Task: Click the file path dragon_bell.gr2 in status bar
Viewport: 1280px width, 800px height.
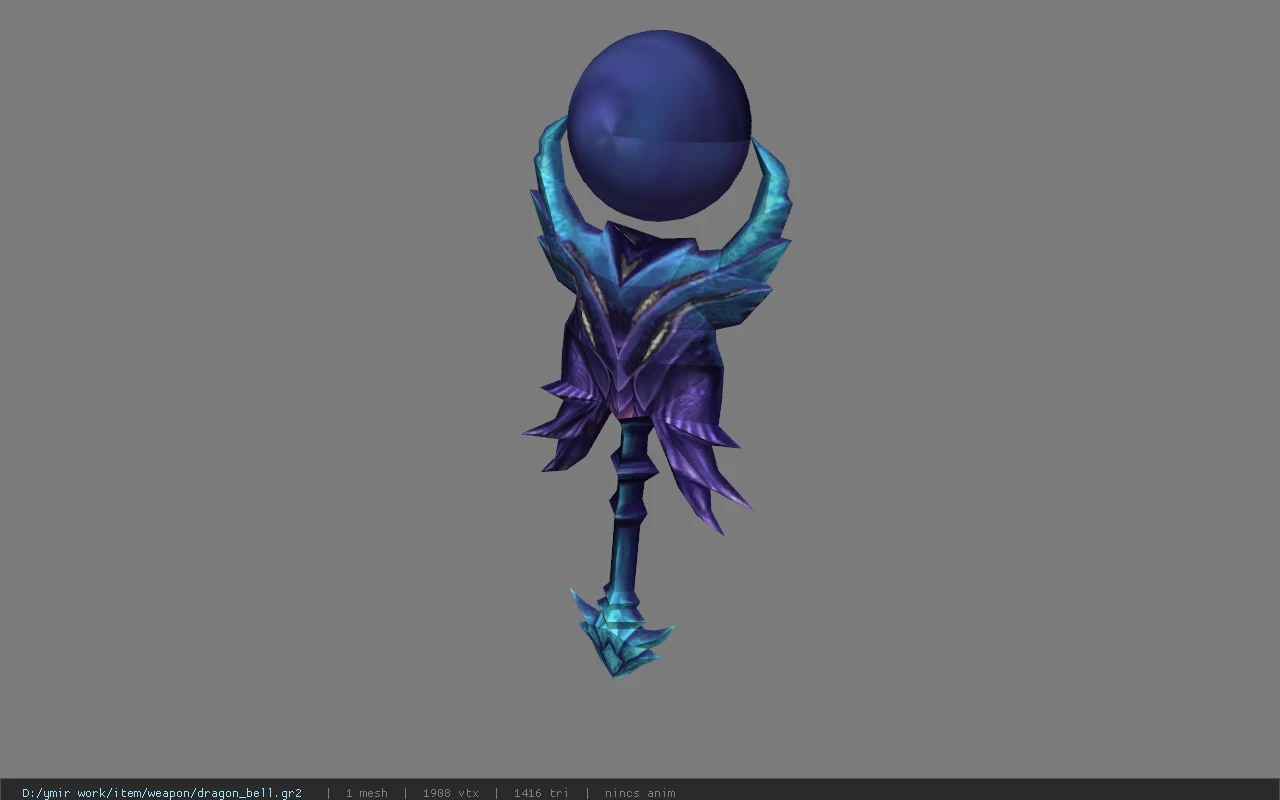Action: click(162, 793)
